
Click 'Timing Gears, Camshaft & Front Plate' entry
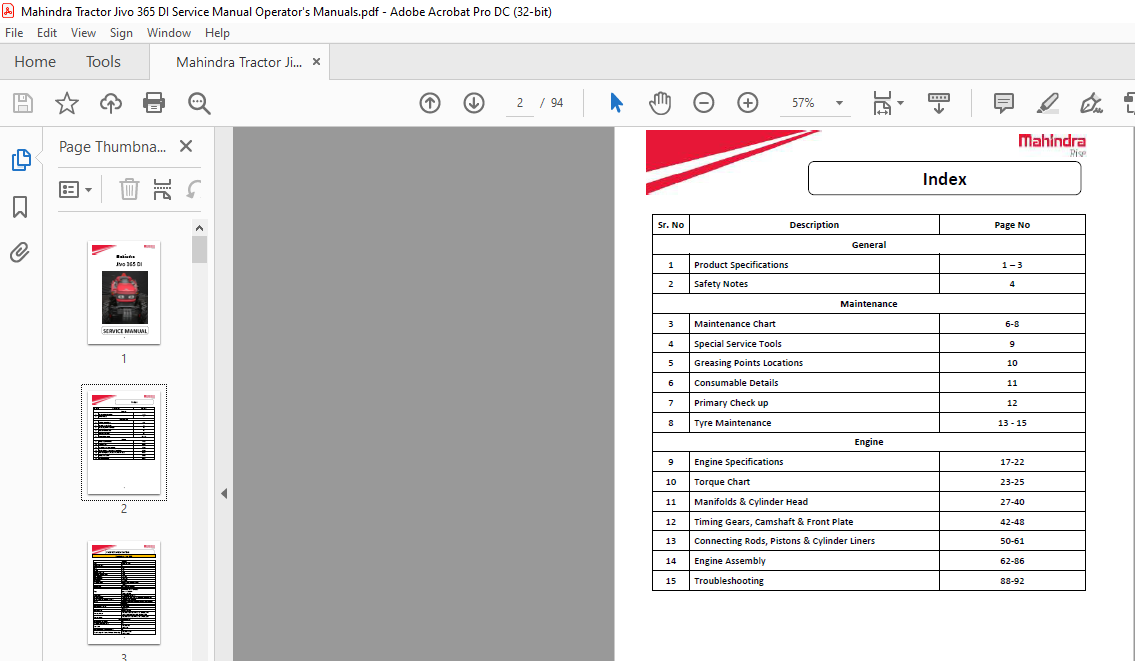(773, 521)
